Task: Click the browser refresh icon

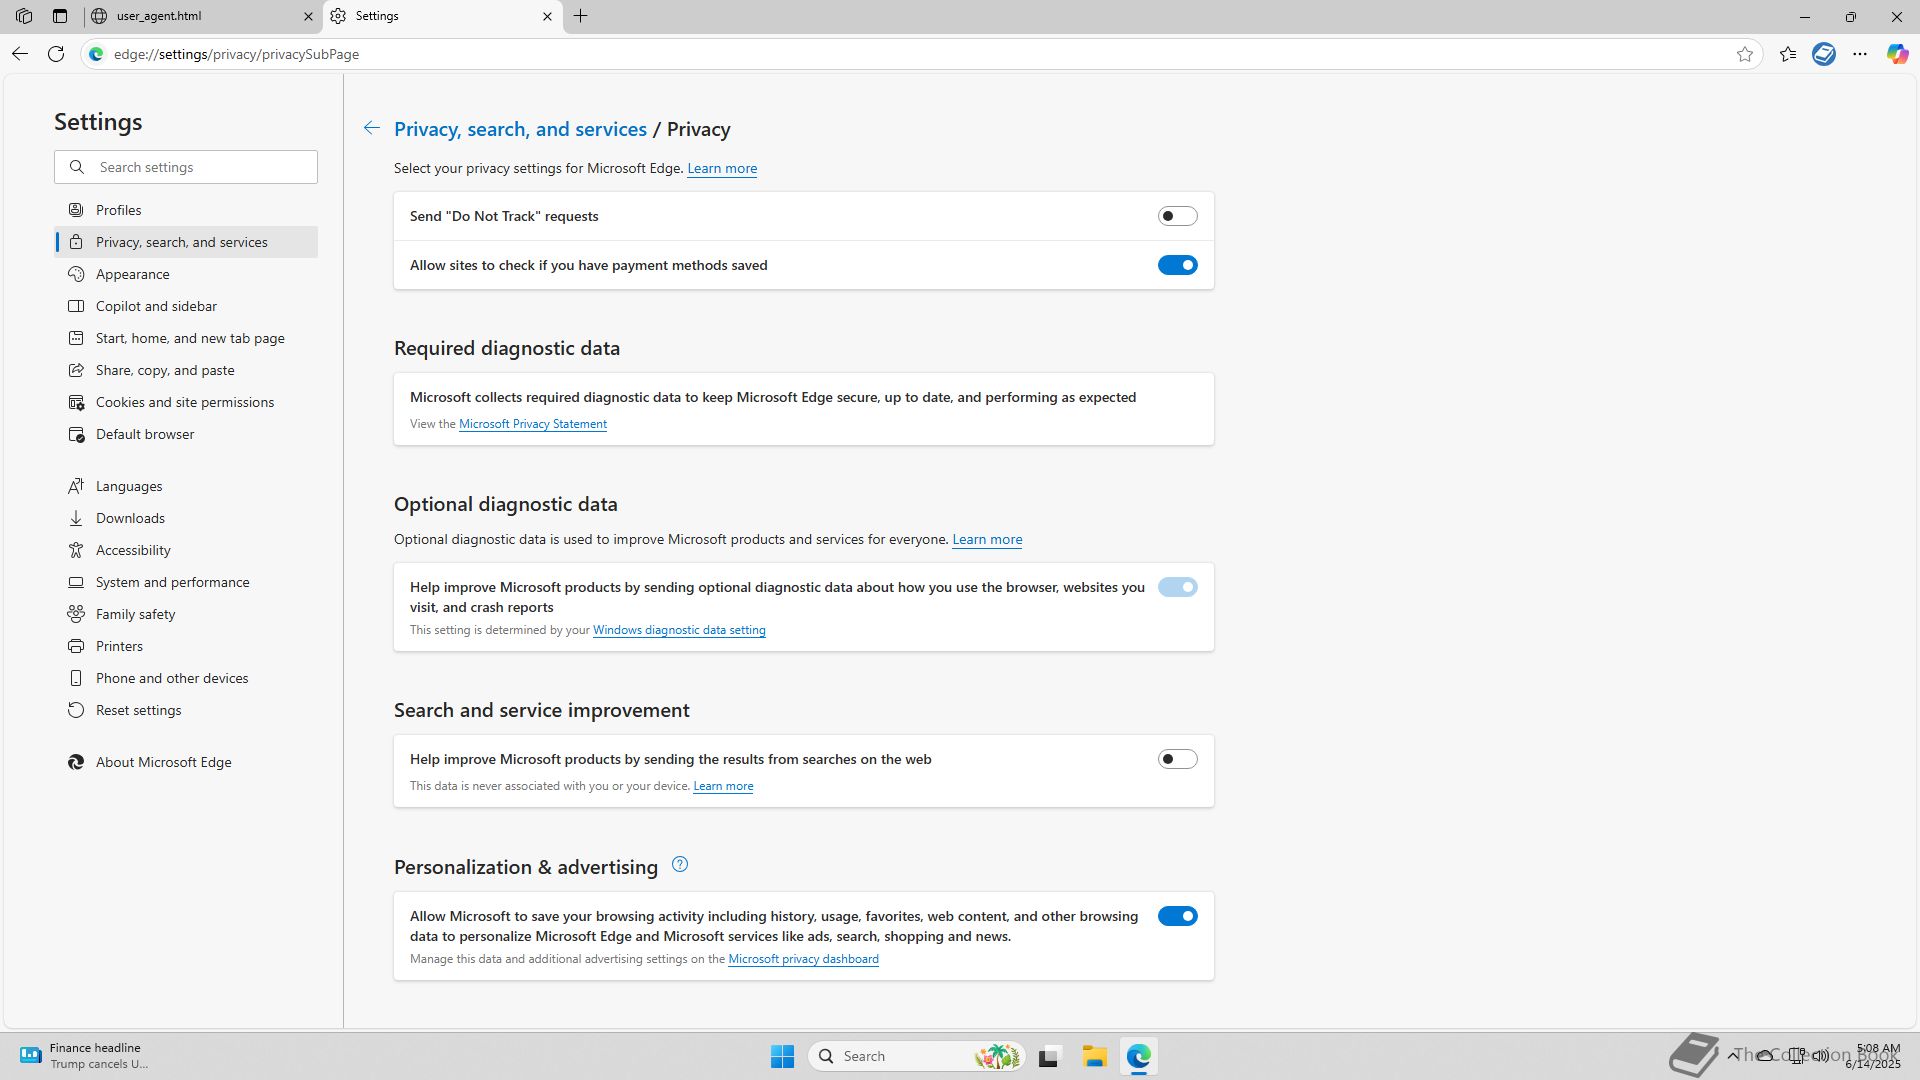Action: (56, 54)
